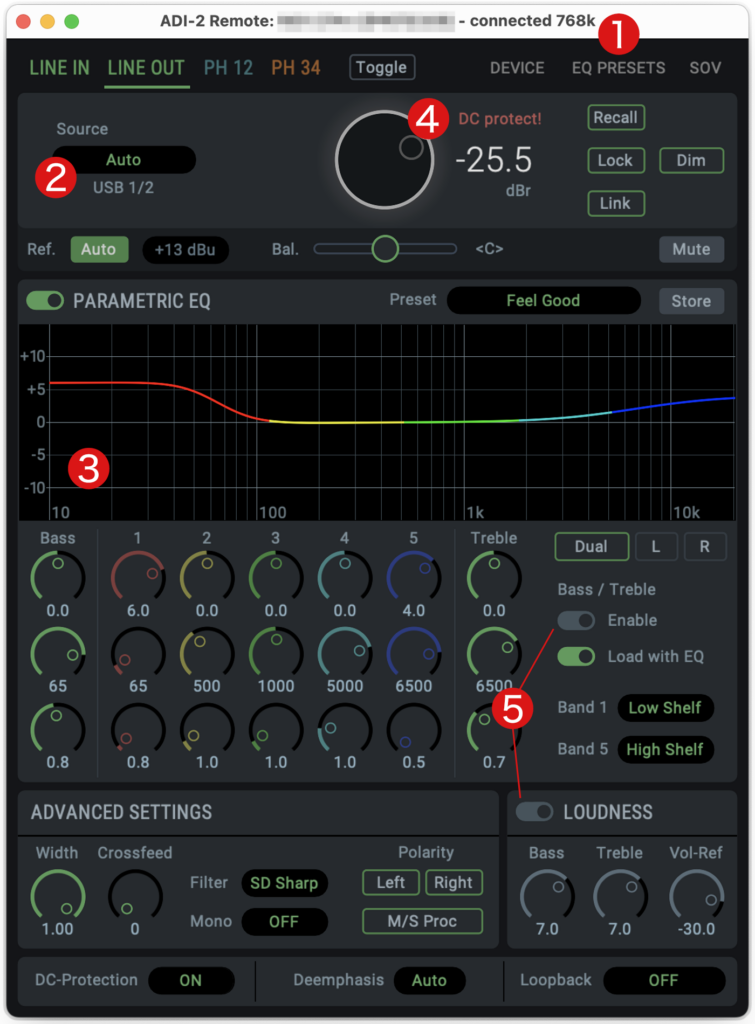Mute the output with Mute button
The image size is (755, 1024).
click(x=691, y=249)
